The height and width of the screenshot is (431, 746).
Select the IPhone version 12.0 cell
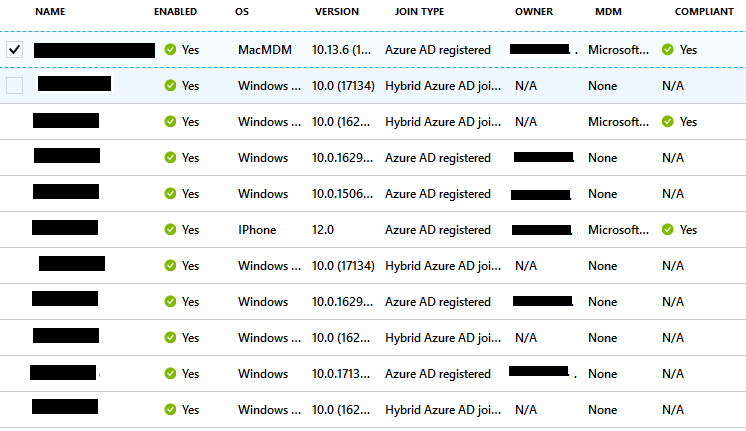click(324, 229)
